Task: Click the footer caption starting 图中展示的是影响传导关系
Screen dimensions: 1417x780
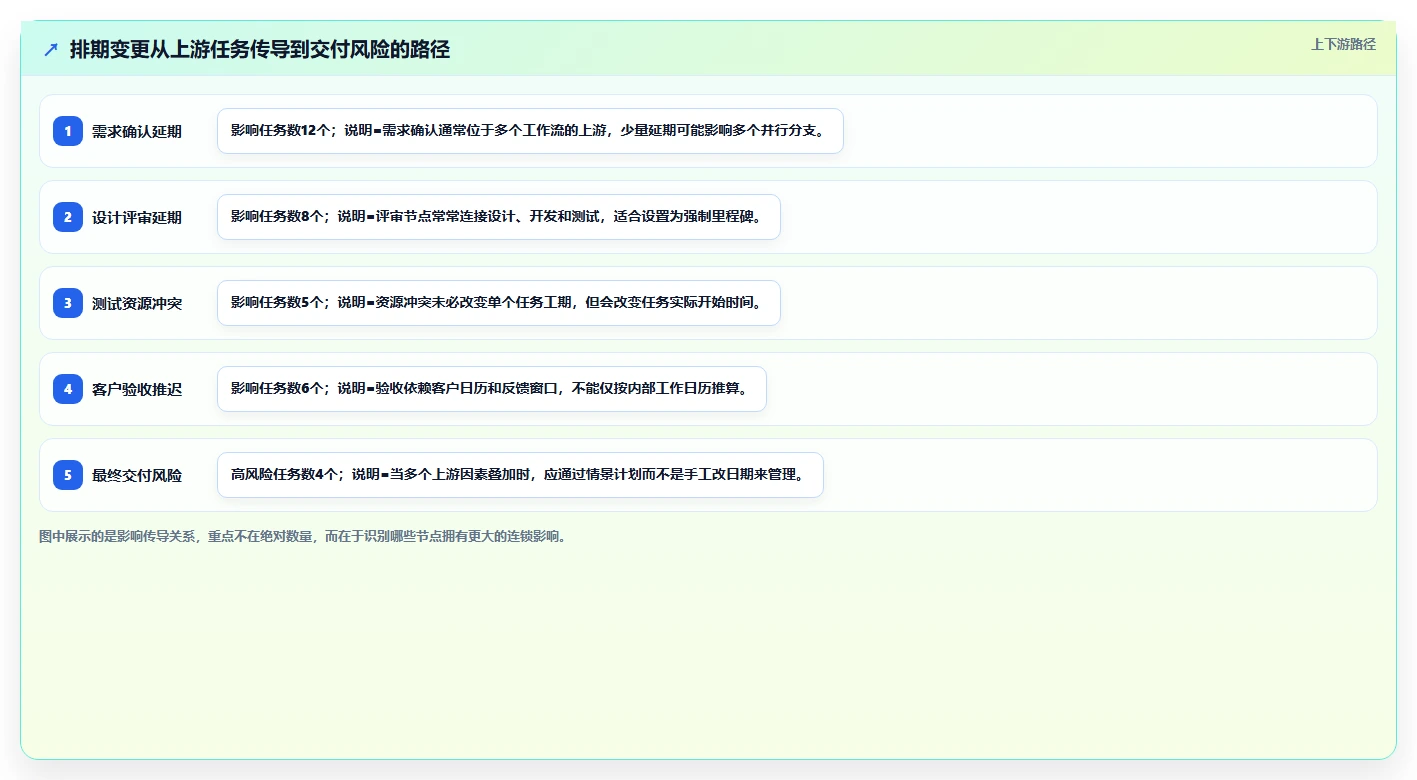Action: (306, 536)
